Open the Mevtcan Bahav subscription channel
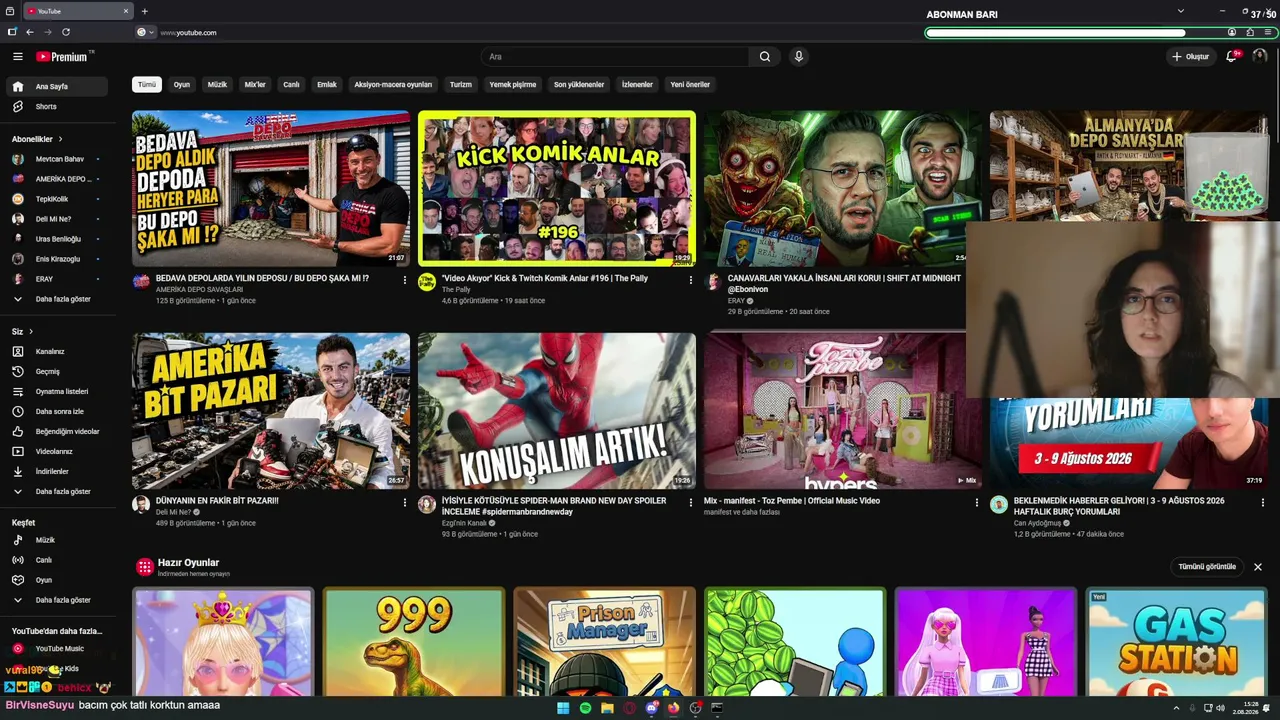 (x=58, y=159)
